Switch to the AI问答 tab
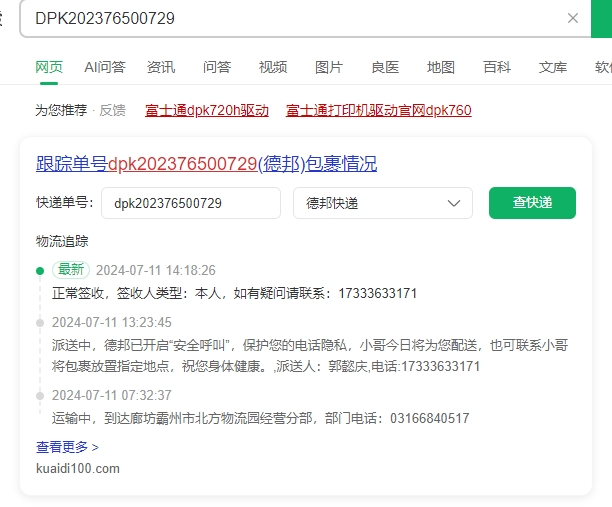Screen dimensions: 612x507 tap(105, 67)
